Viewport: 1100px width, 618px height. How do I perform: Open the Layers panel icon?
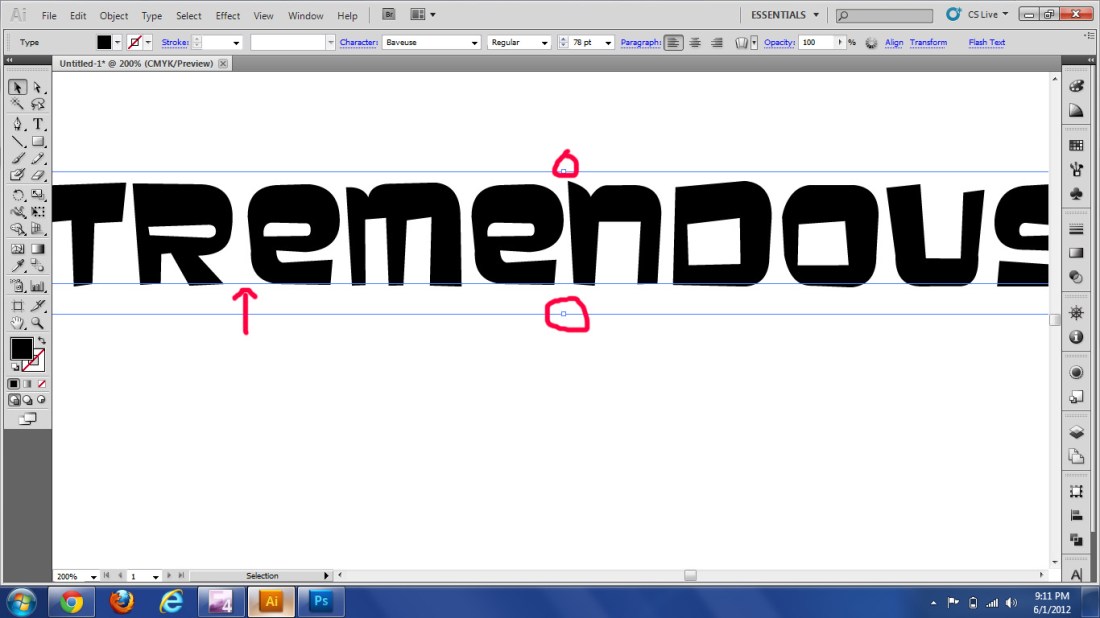click(1076, 433)
